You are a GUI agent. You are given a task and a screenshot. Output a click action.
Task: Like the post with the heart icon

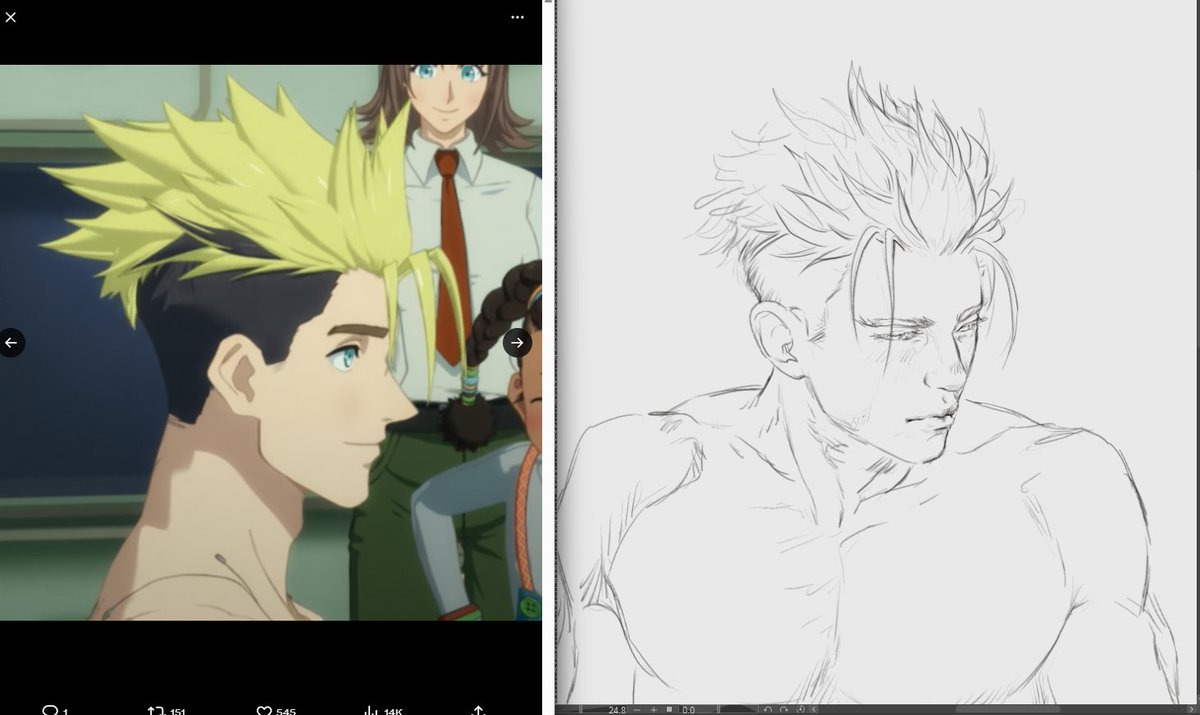click(264, 710)
